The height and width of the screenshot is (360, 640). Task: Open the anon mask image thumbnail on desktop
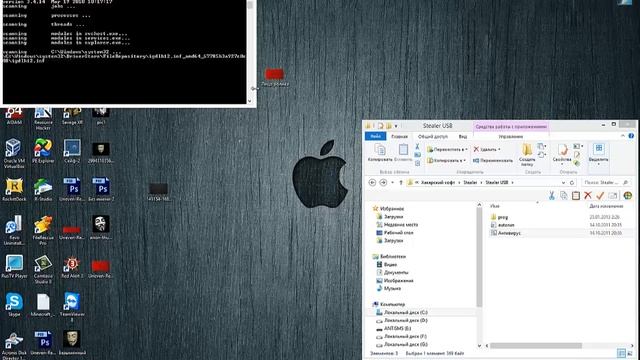(x=100, y=227)
